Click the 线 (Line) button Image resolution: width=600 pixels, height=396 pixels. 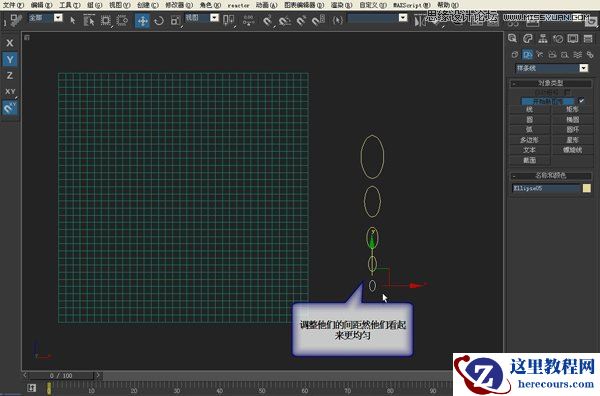[x=530, y=109]
